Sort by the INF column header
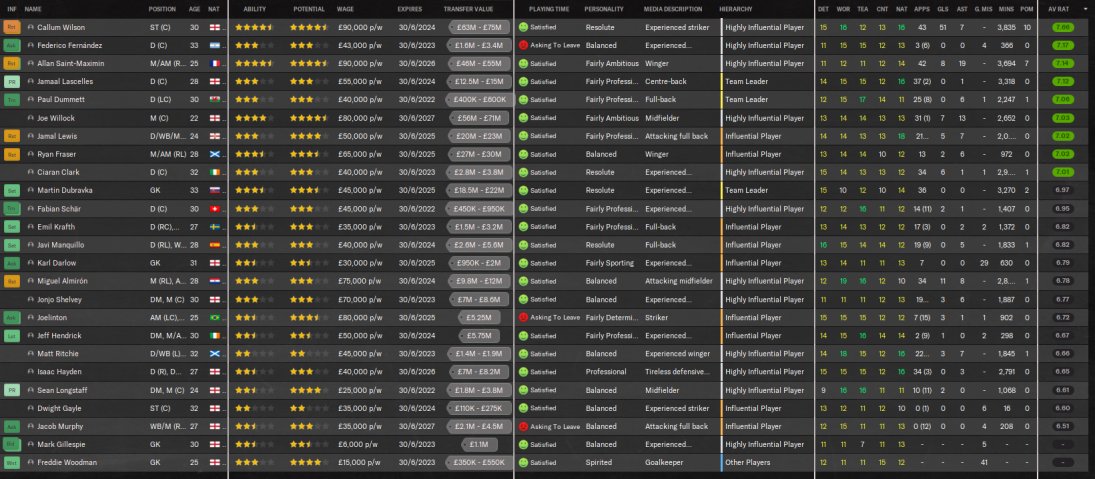Viewport: 1095px width, 479px height. tap(12, 9)
